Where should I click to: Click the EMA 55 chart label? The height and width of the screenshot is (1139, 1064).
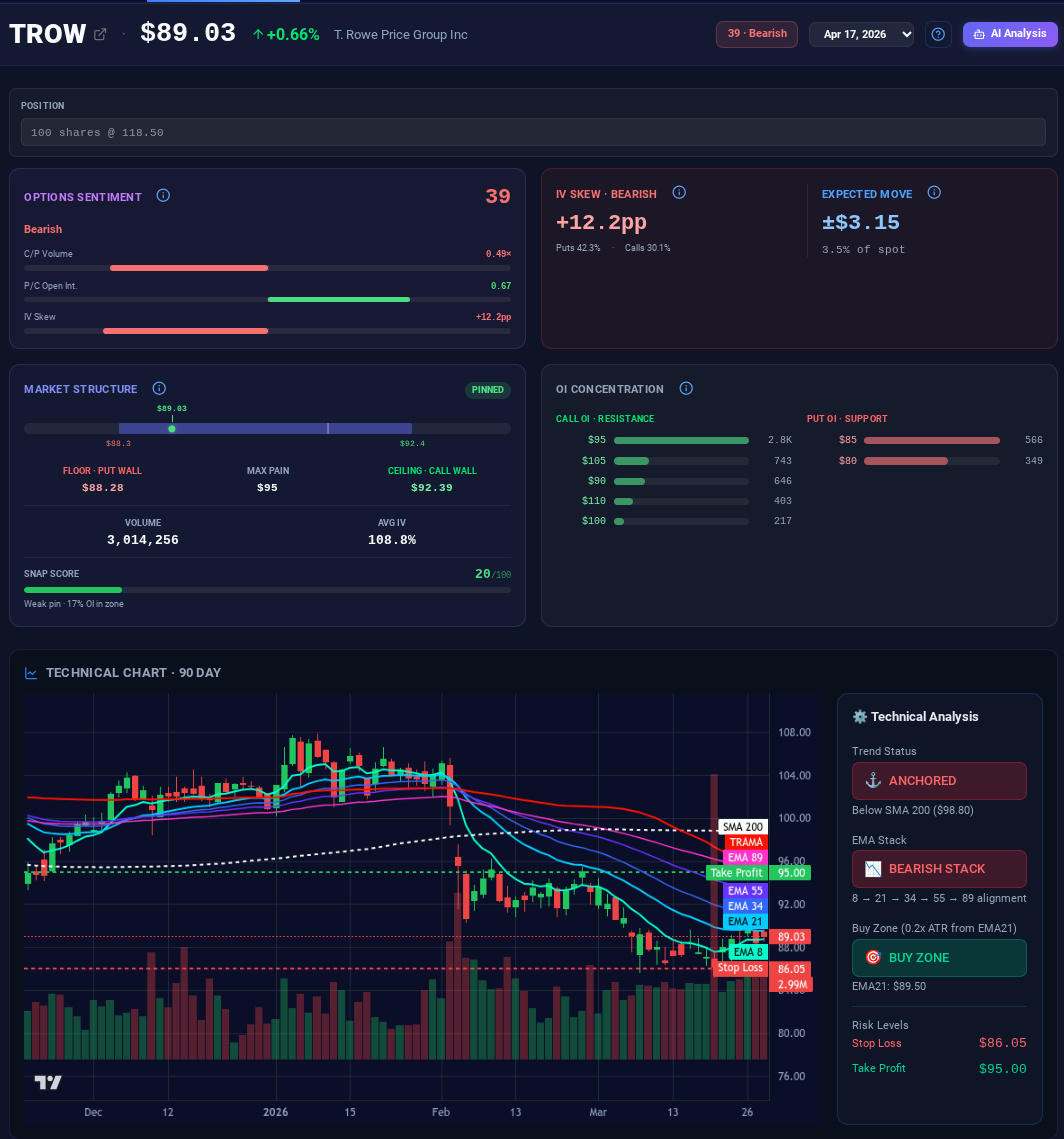click(746, 891)
